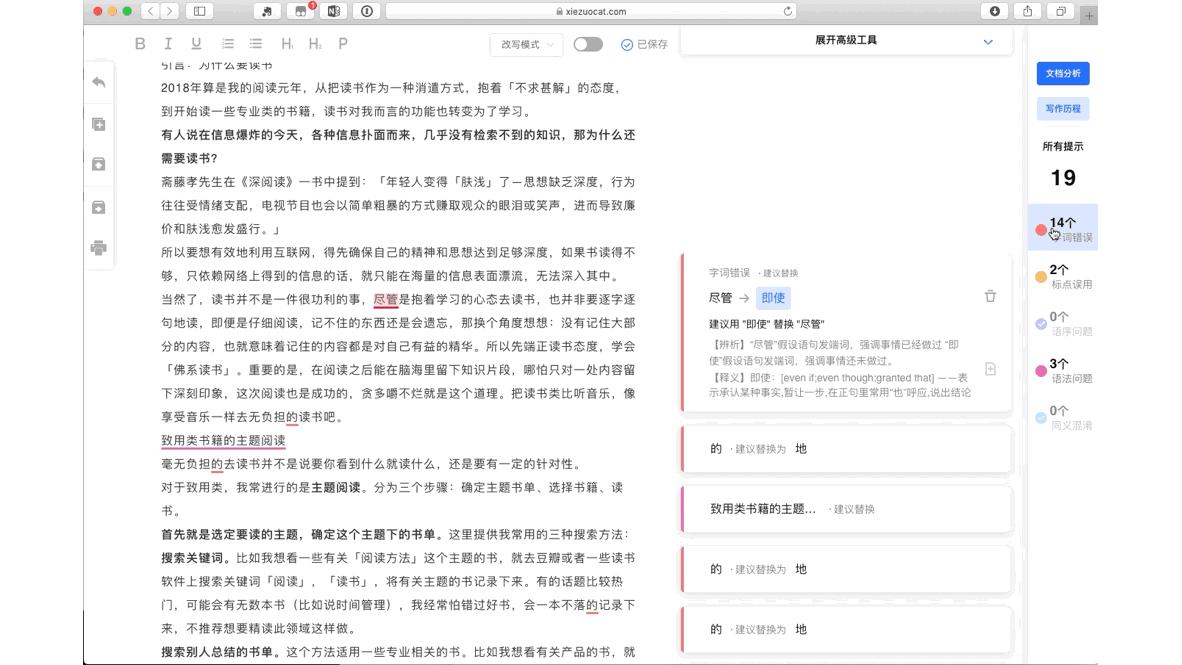Create a new document from the sidebar
Image resolution: width=1182 pixels, height=665 pixels.
[98, 122]
